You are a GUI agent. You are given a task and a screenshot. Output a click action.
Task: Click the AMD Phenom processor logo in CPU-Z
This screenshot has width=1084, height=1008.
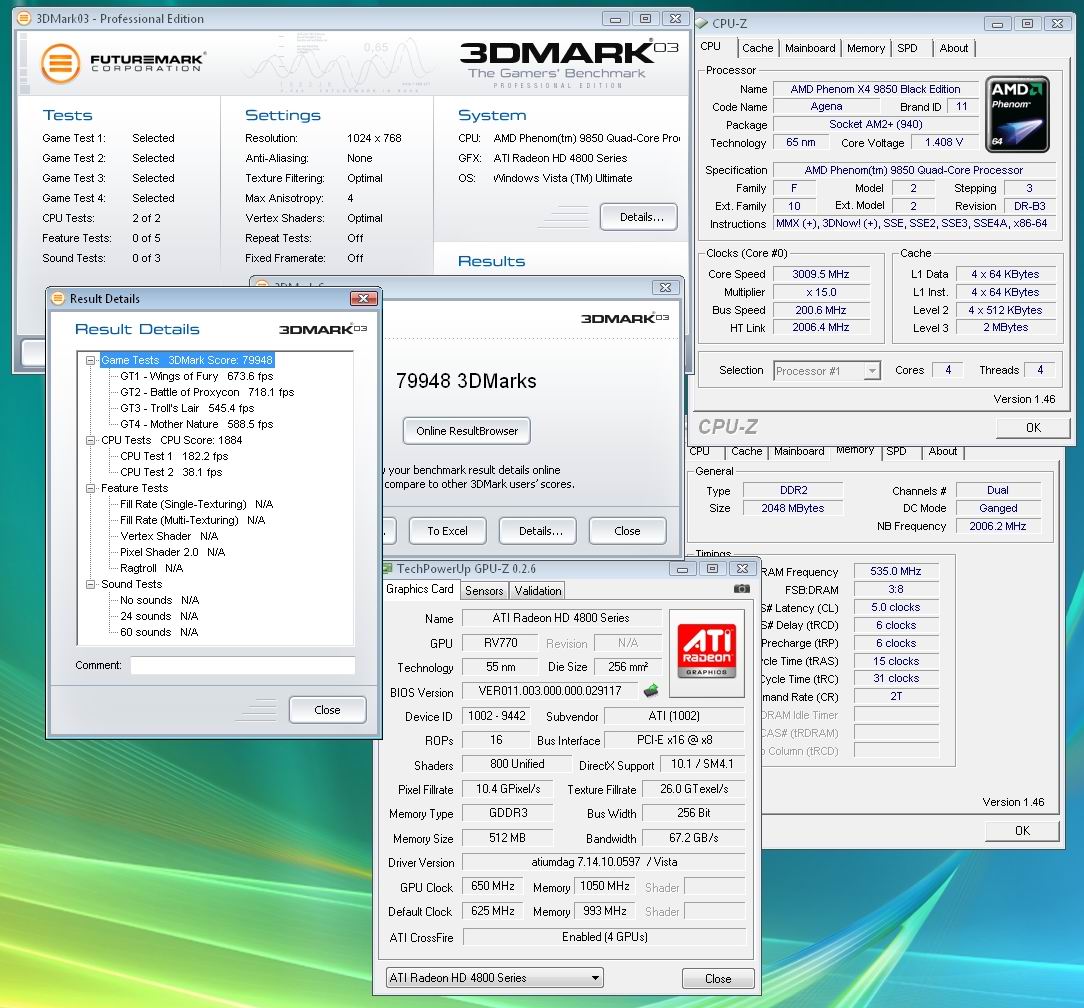[x=1016, y=114]
